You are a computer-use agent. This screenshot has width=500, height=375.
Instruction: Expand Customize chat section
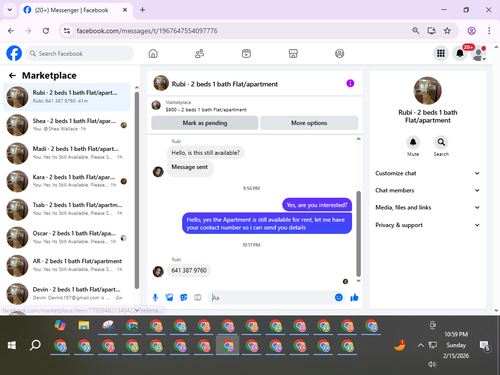tap(427, 173)
